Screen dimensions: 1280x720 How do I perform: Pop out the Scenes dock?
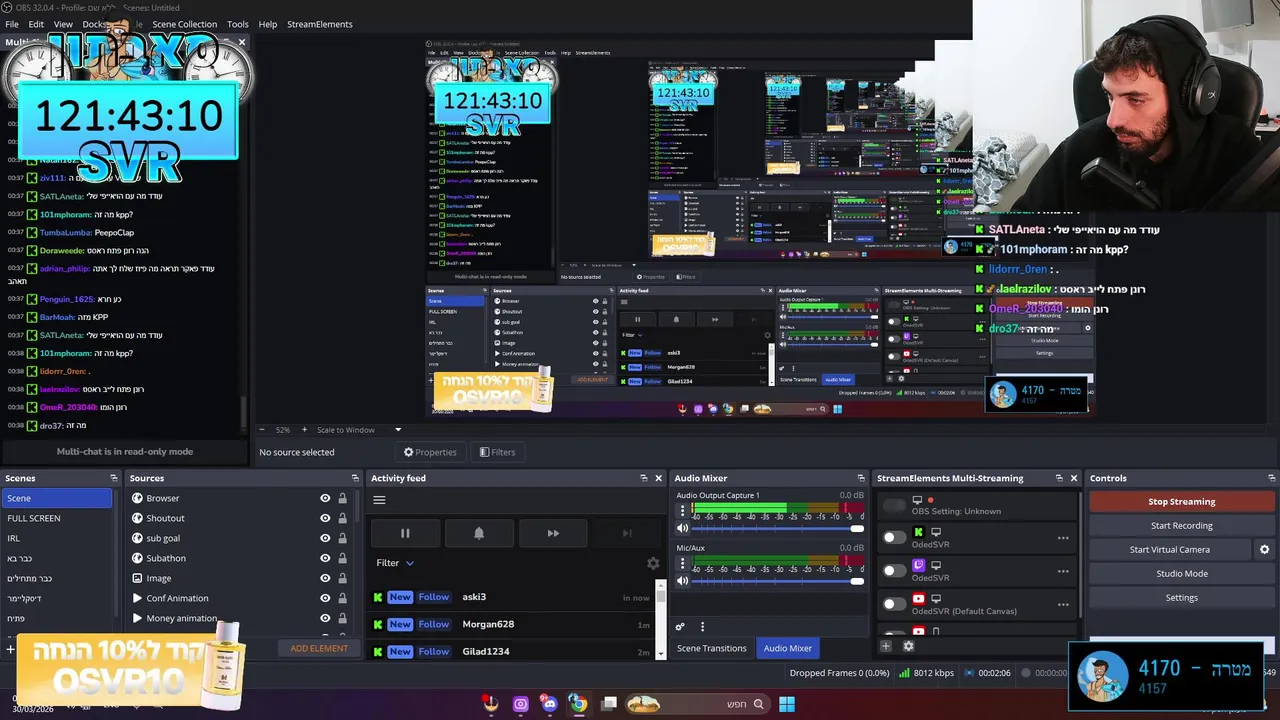click(114, 478)
